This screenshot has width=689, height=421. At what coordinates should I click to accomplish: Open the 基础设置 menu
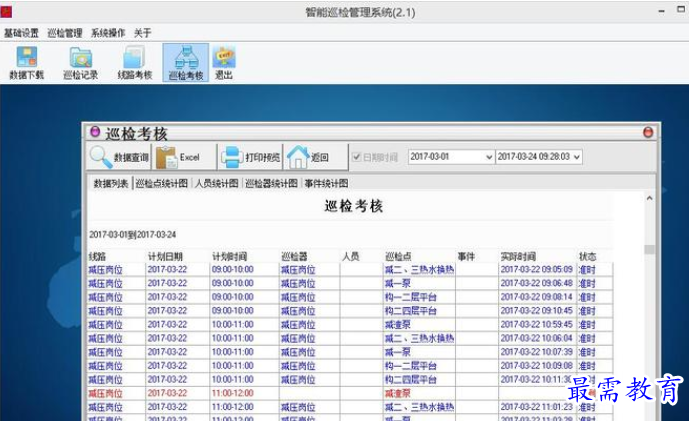[21, 33]
